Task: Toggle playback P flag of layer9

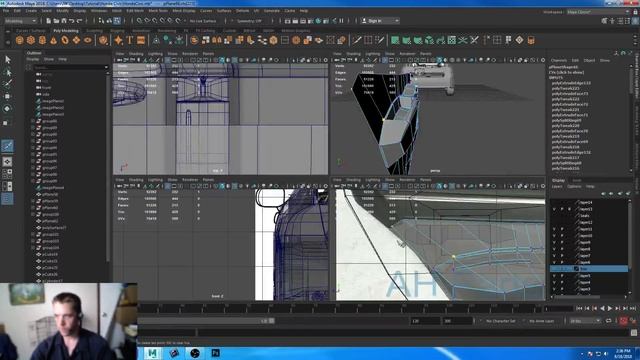Action: (562, 242)
